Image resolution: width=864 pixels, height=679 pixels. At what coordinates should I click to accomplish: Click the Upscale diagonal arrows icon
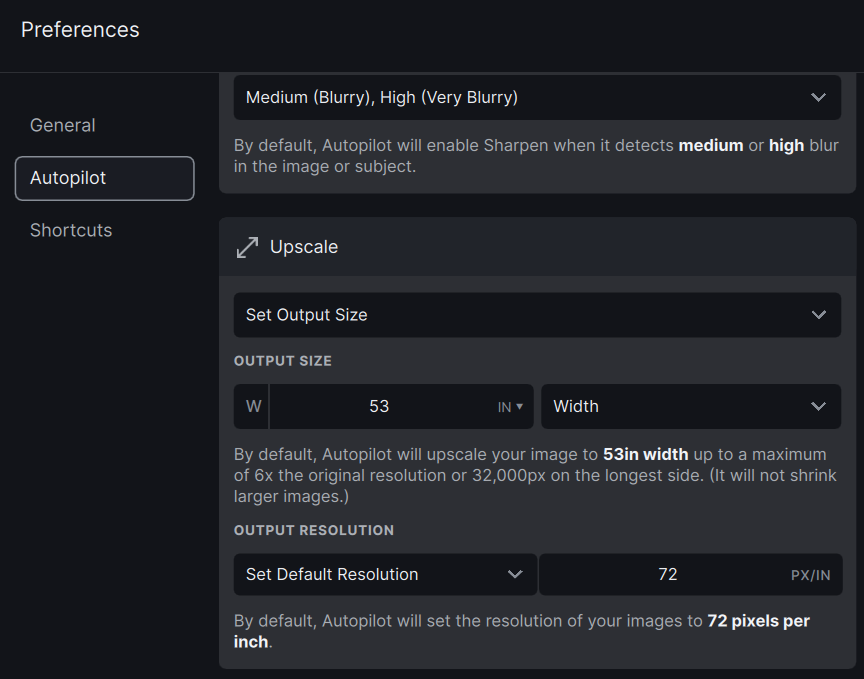click(247, 247)
